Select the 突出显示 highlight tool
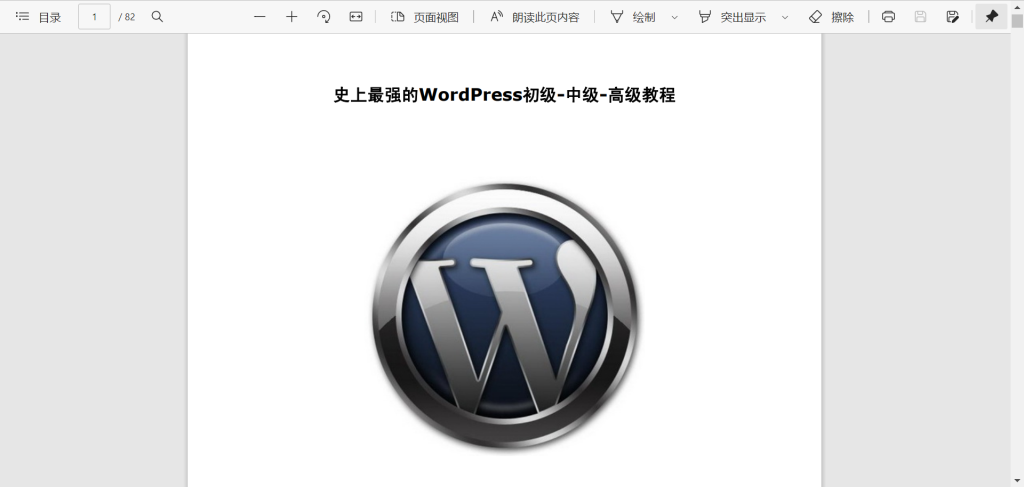The image size is (1024, 487). pyautogui.click(x=731, y=17)
